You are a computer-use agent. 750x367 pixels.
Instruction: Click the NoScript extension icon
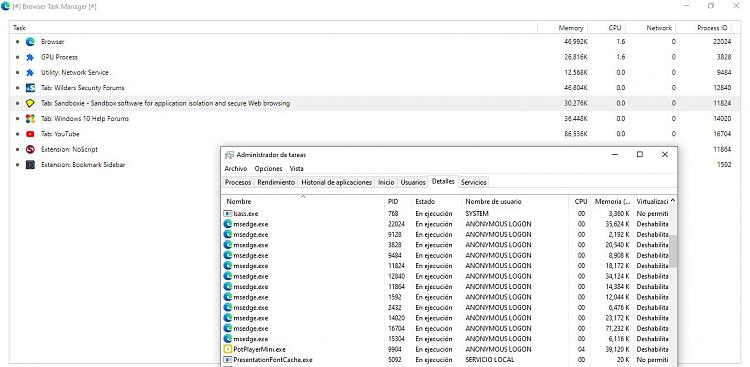30,149
